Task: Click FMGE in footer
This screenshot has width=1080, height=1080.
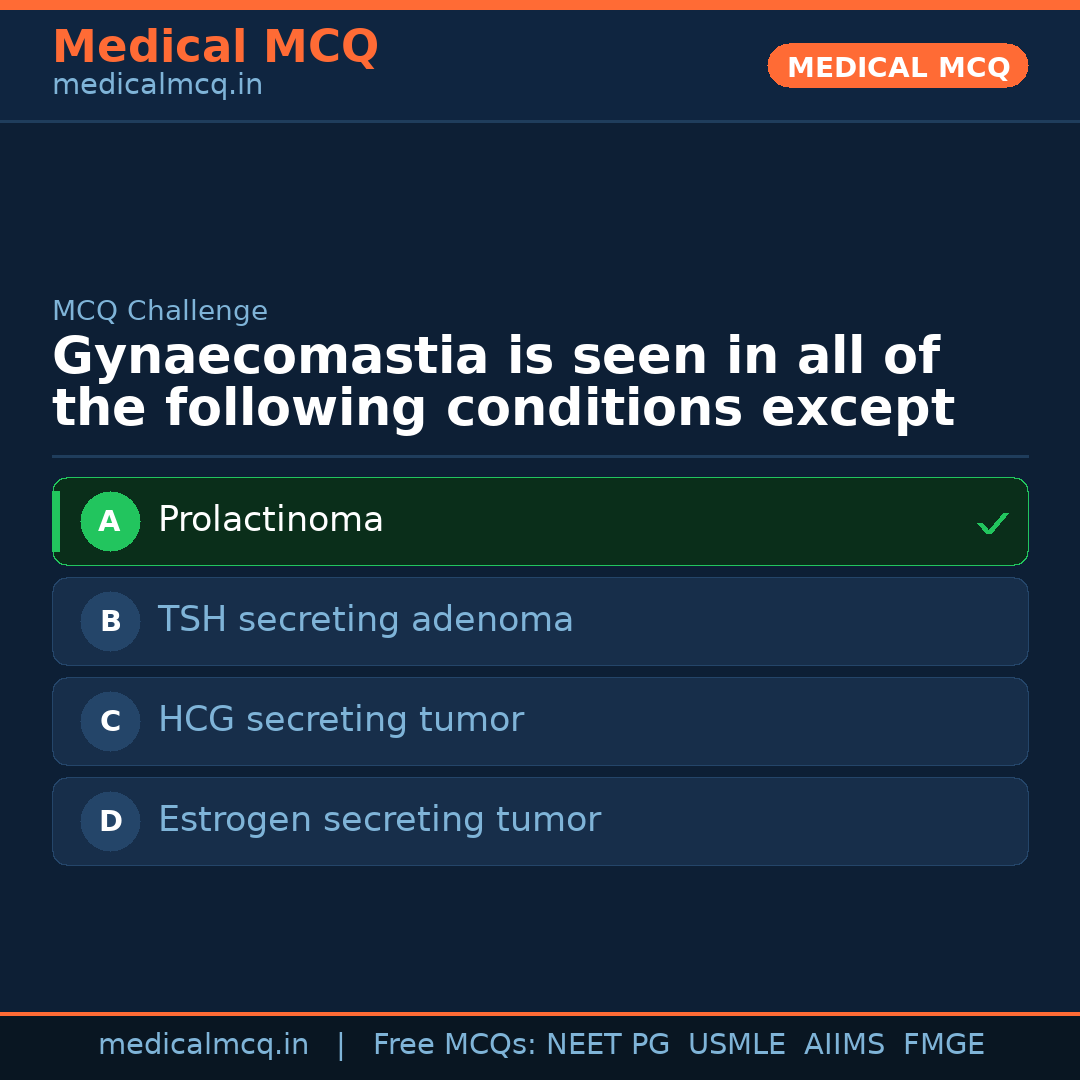Action: click(944, 1045)
